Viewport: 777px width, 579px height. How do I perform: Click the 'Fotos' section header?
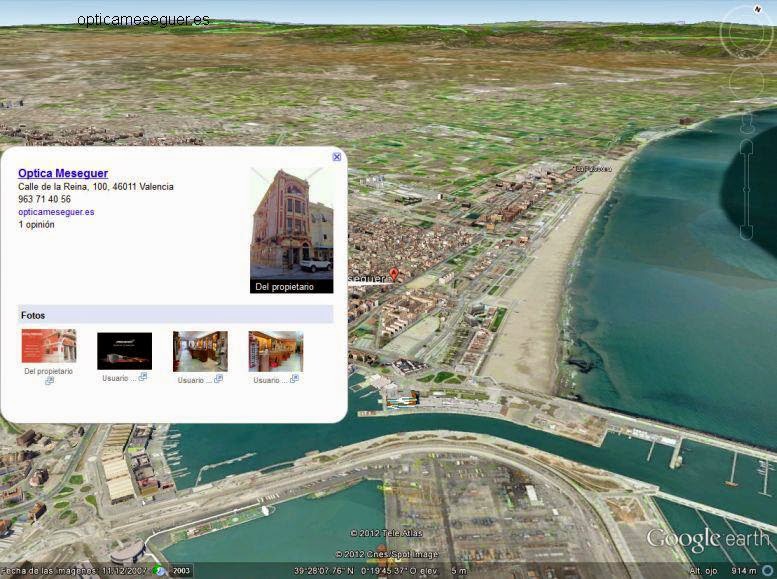tap(175, 315)
